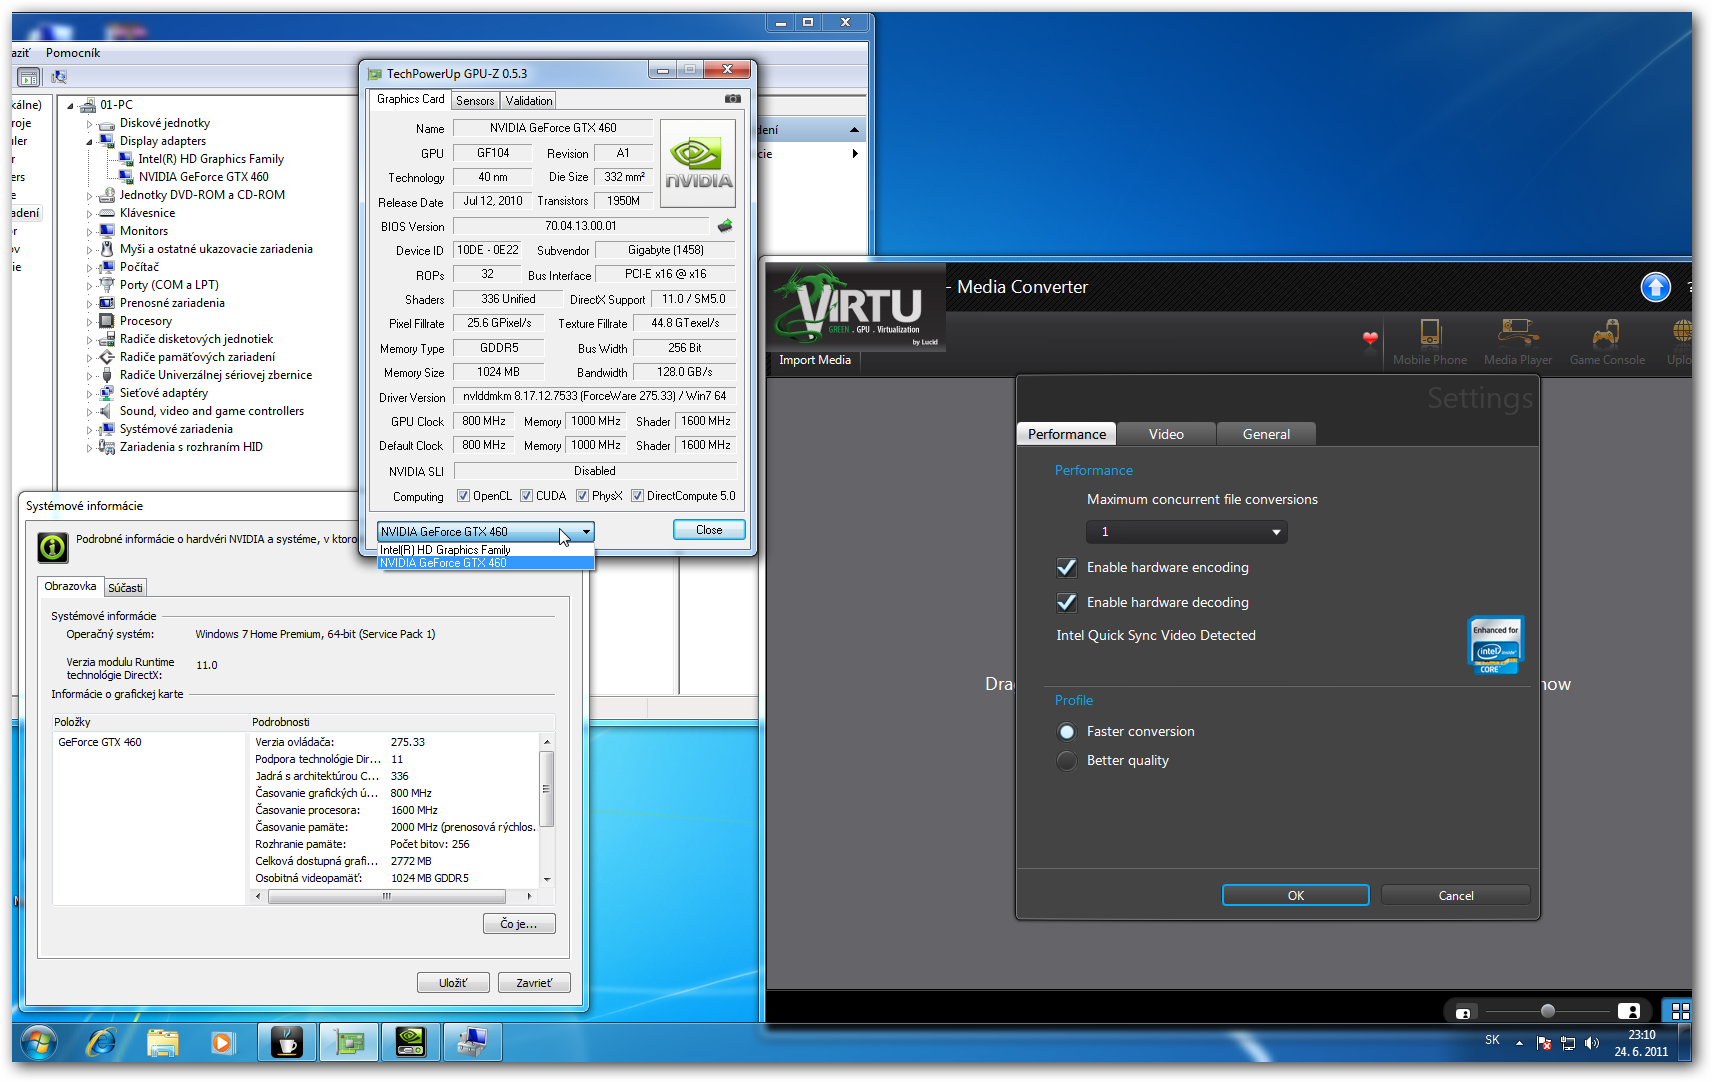The width and height of the screenshot is (1712, 1082).
Task: Click the large thumbnail size icon
Action: (1629, 1011)
